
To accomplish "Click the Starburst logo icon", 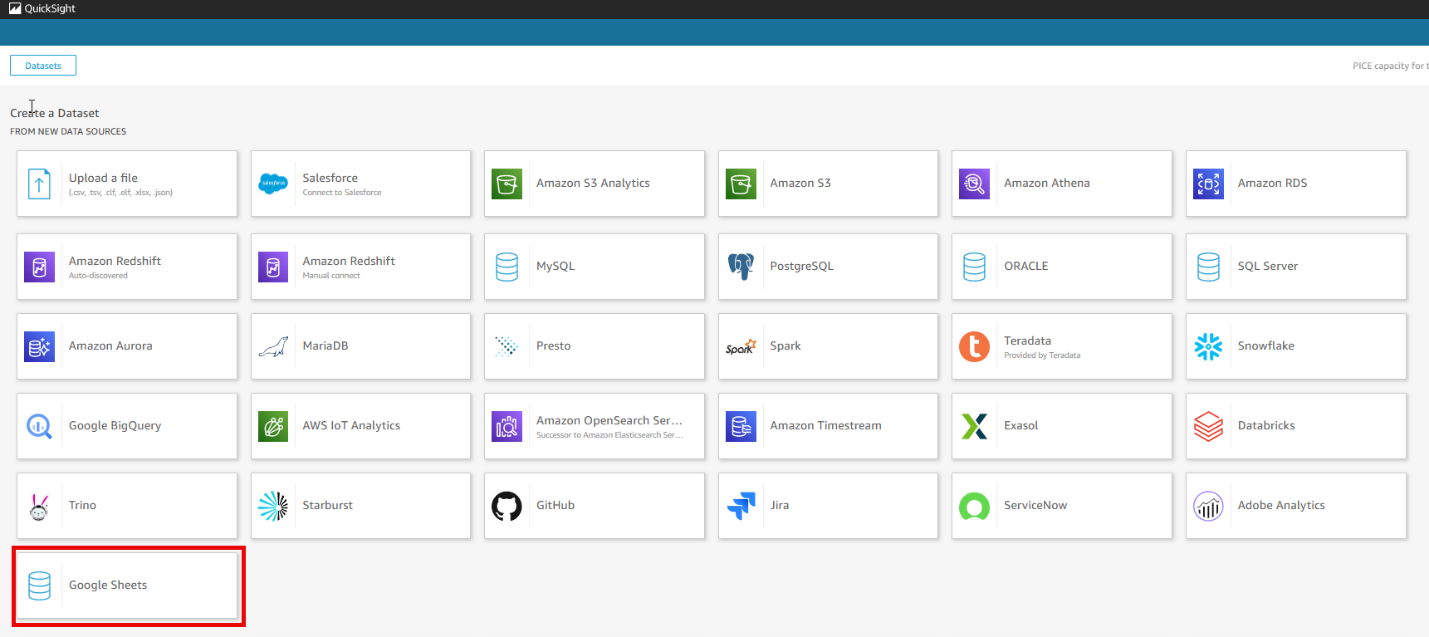I will (x=273, y=506).
